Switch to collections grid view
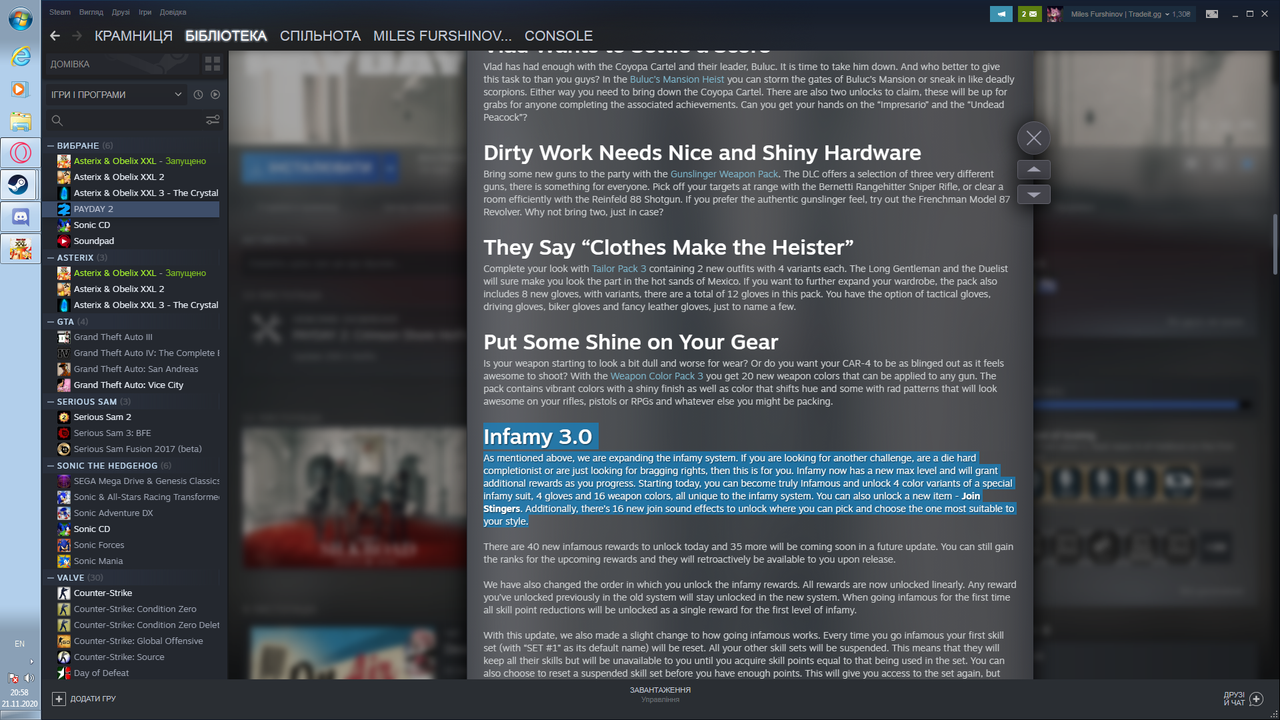 coord(212,64)
